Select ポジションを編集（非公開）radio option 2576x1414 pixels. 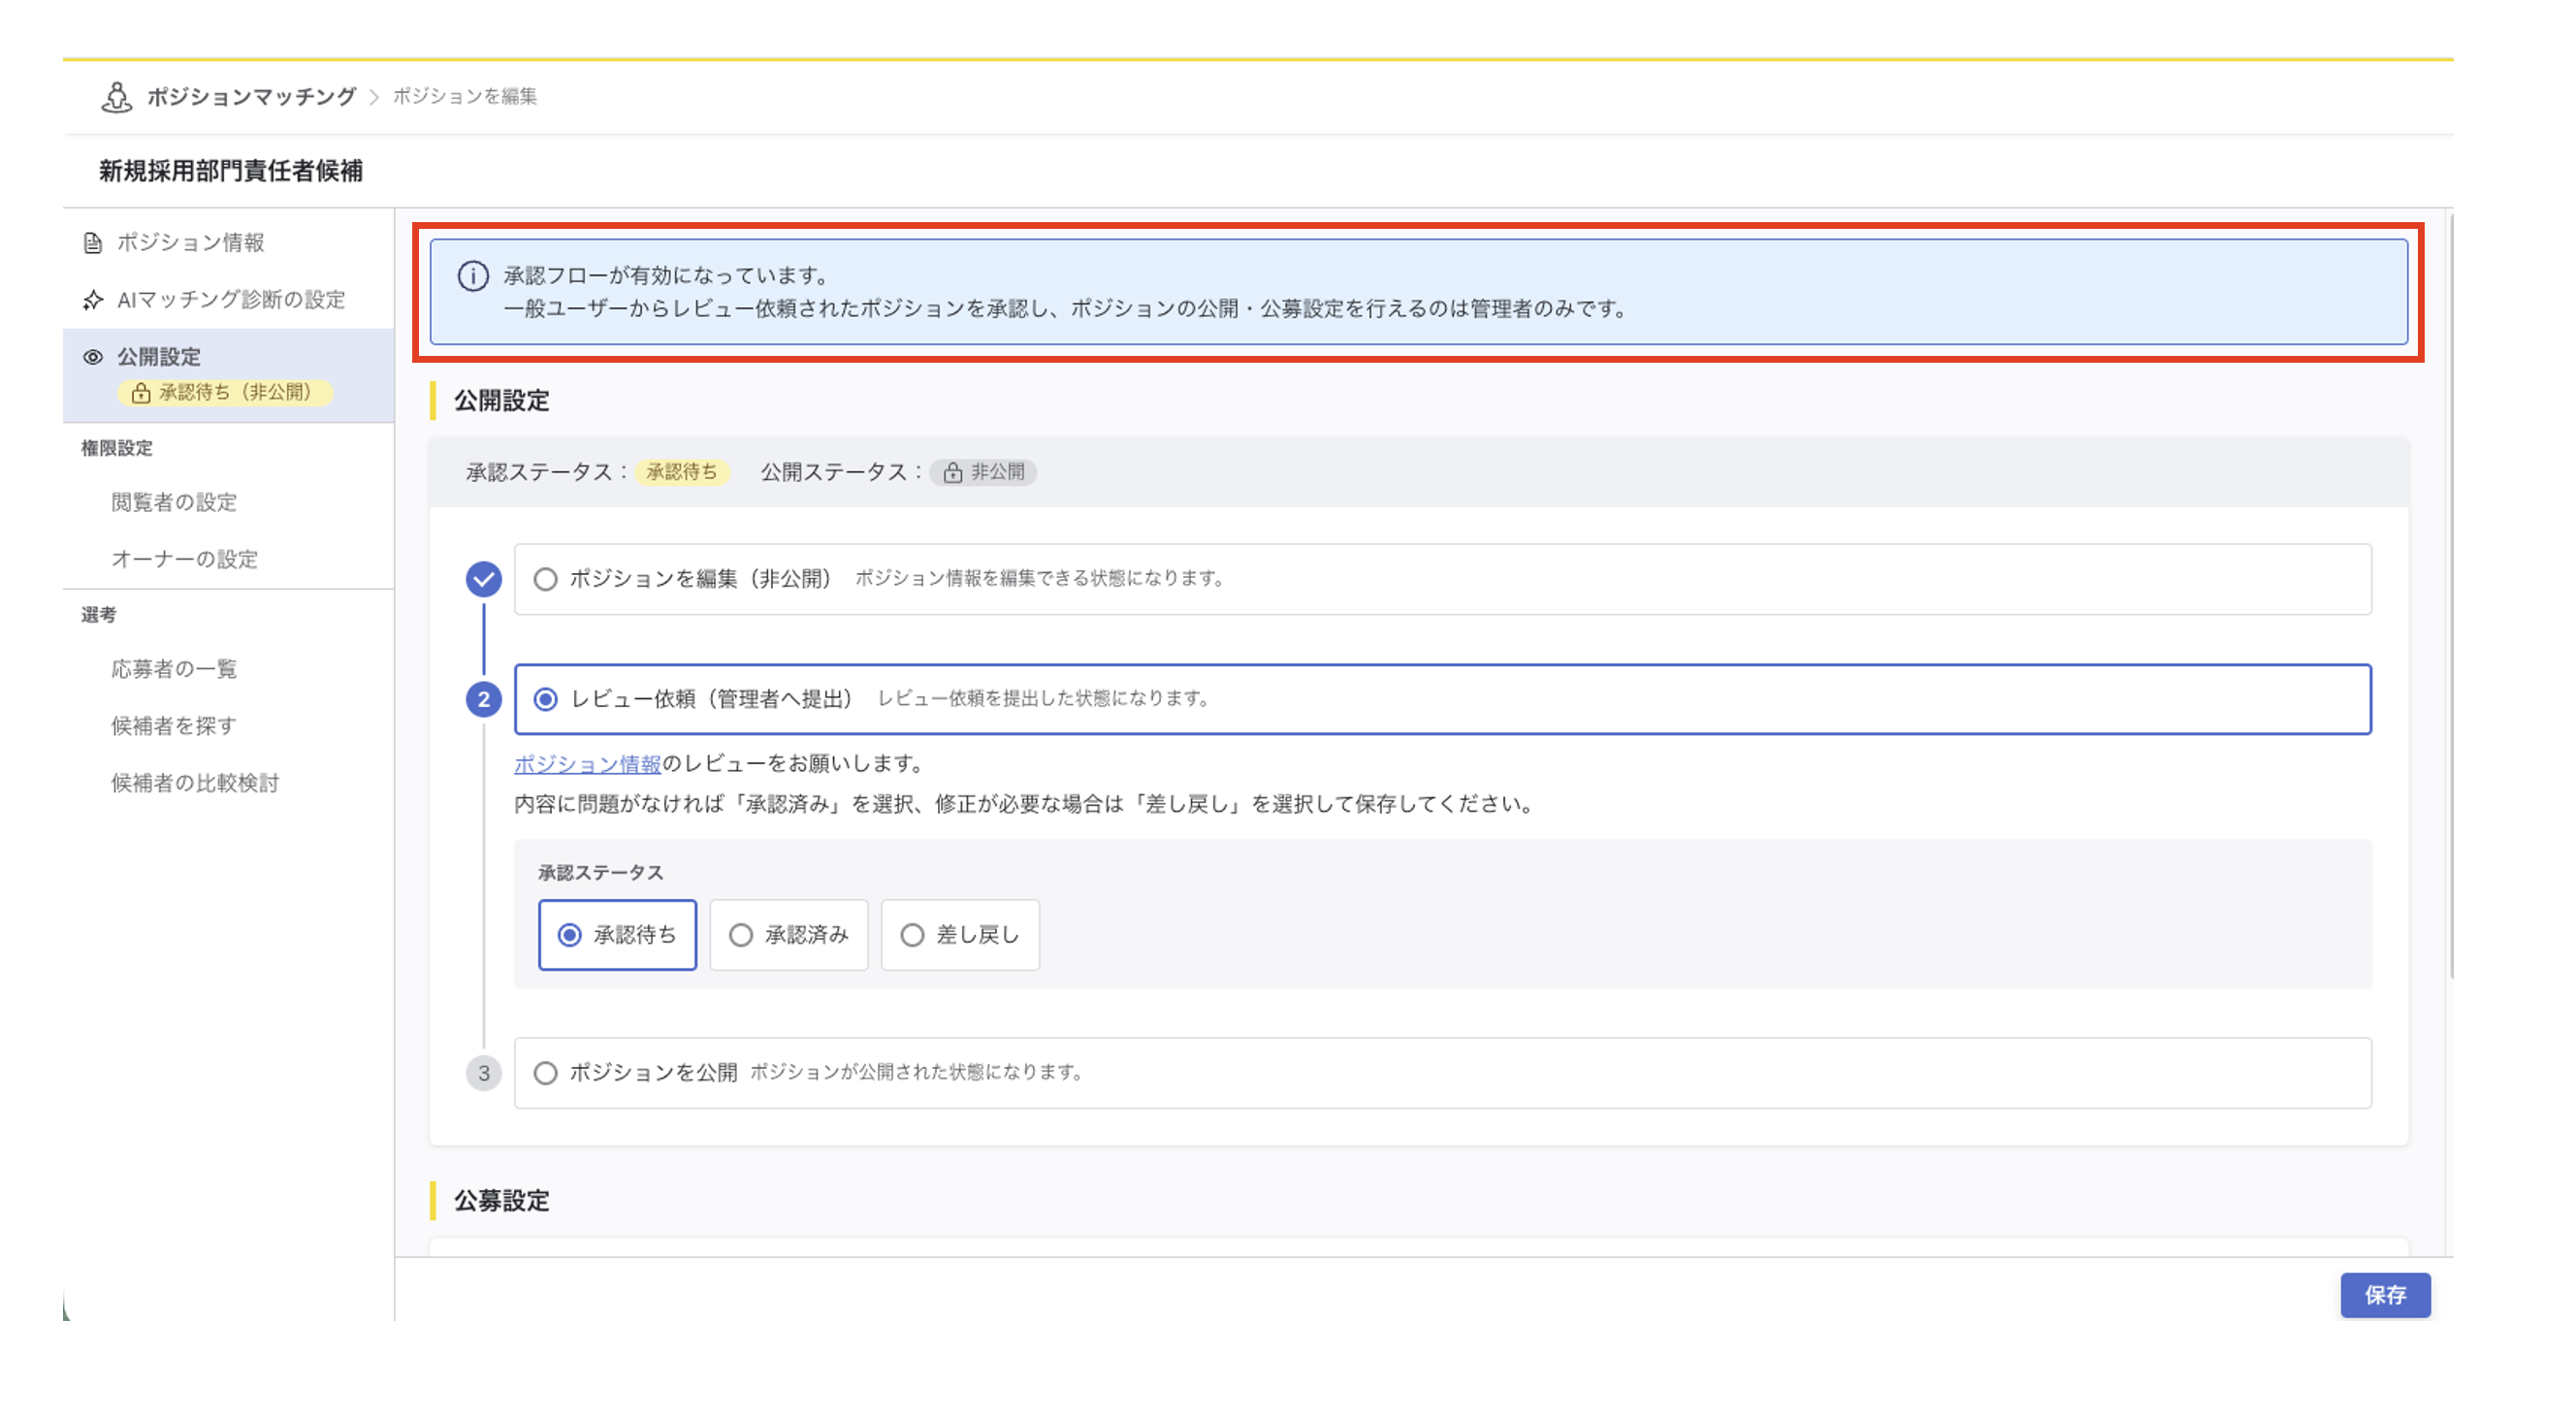(x=545, y=579)
